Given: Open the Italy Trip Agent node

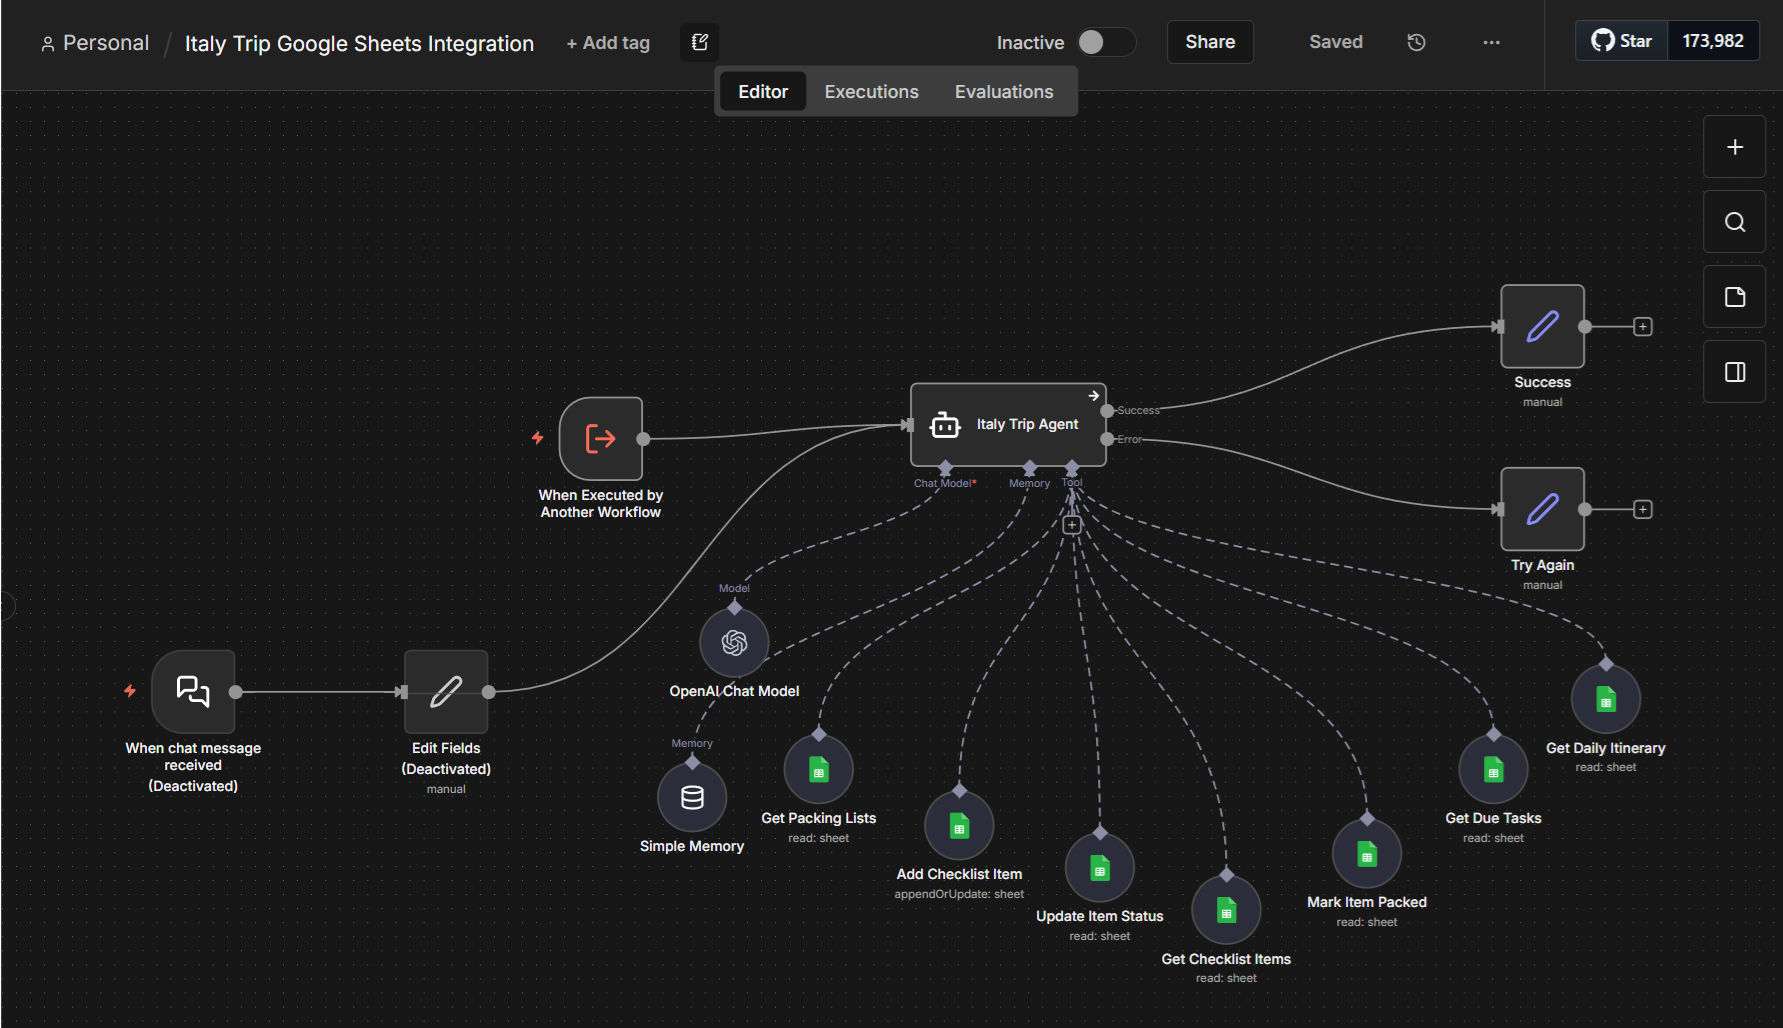Looking at the screenshot, I should [1007, 424].
